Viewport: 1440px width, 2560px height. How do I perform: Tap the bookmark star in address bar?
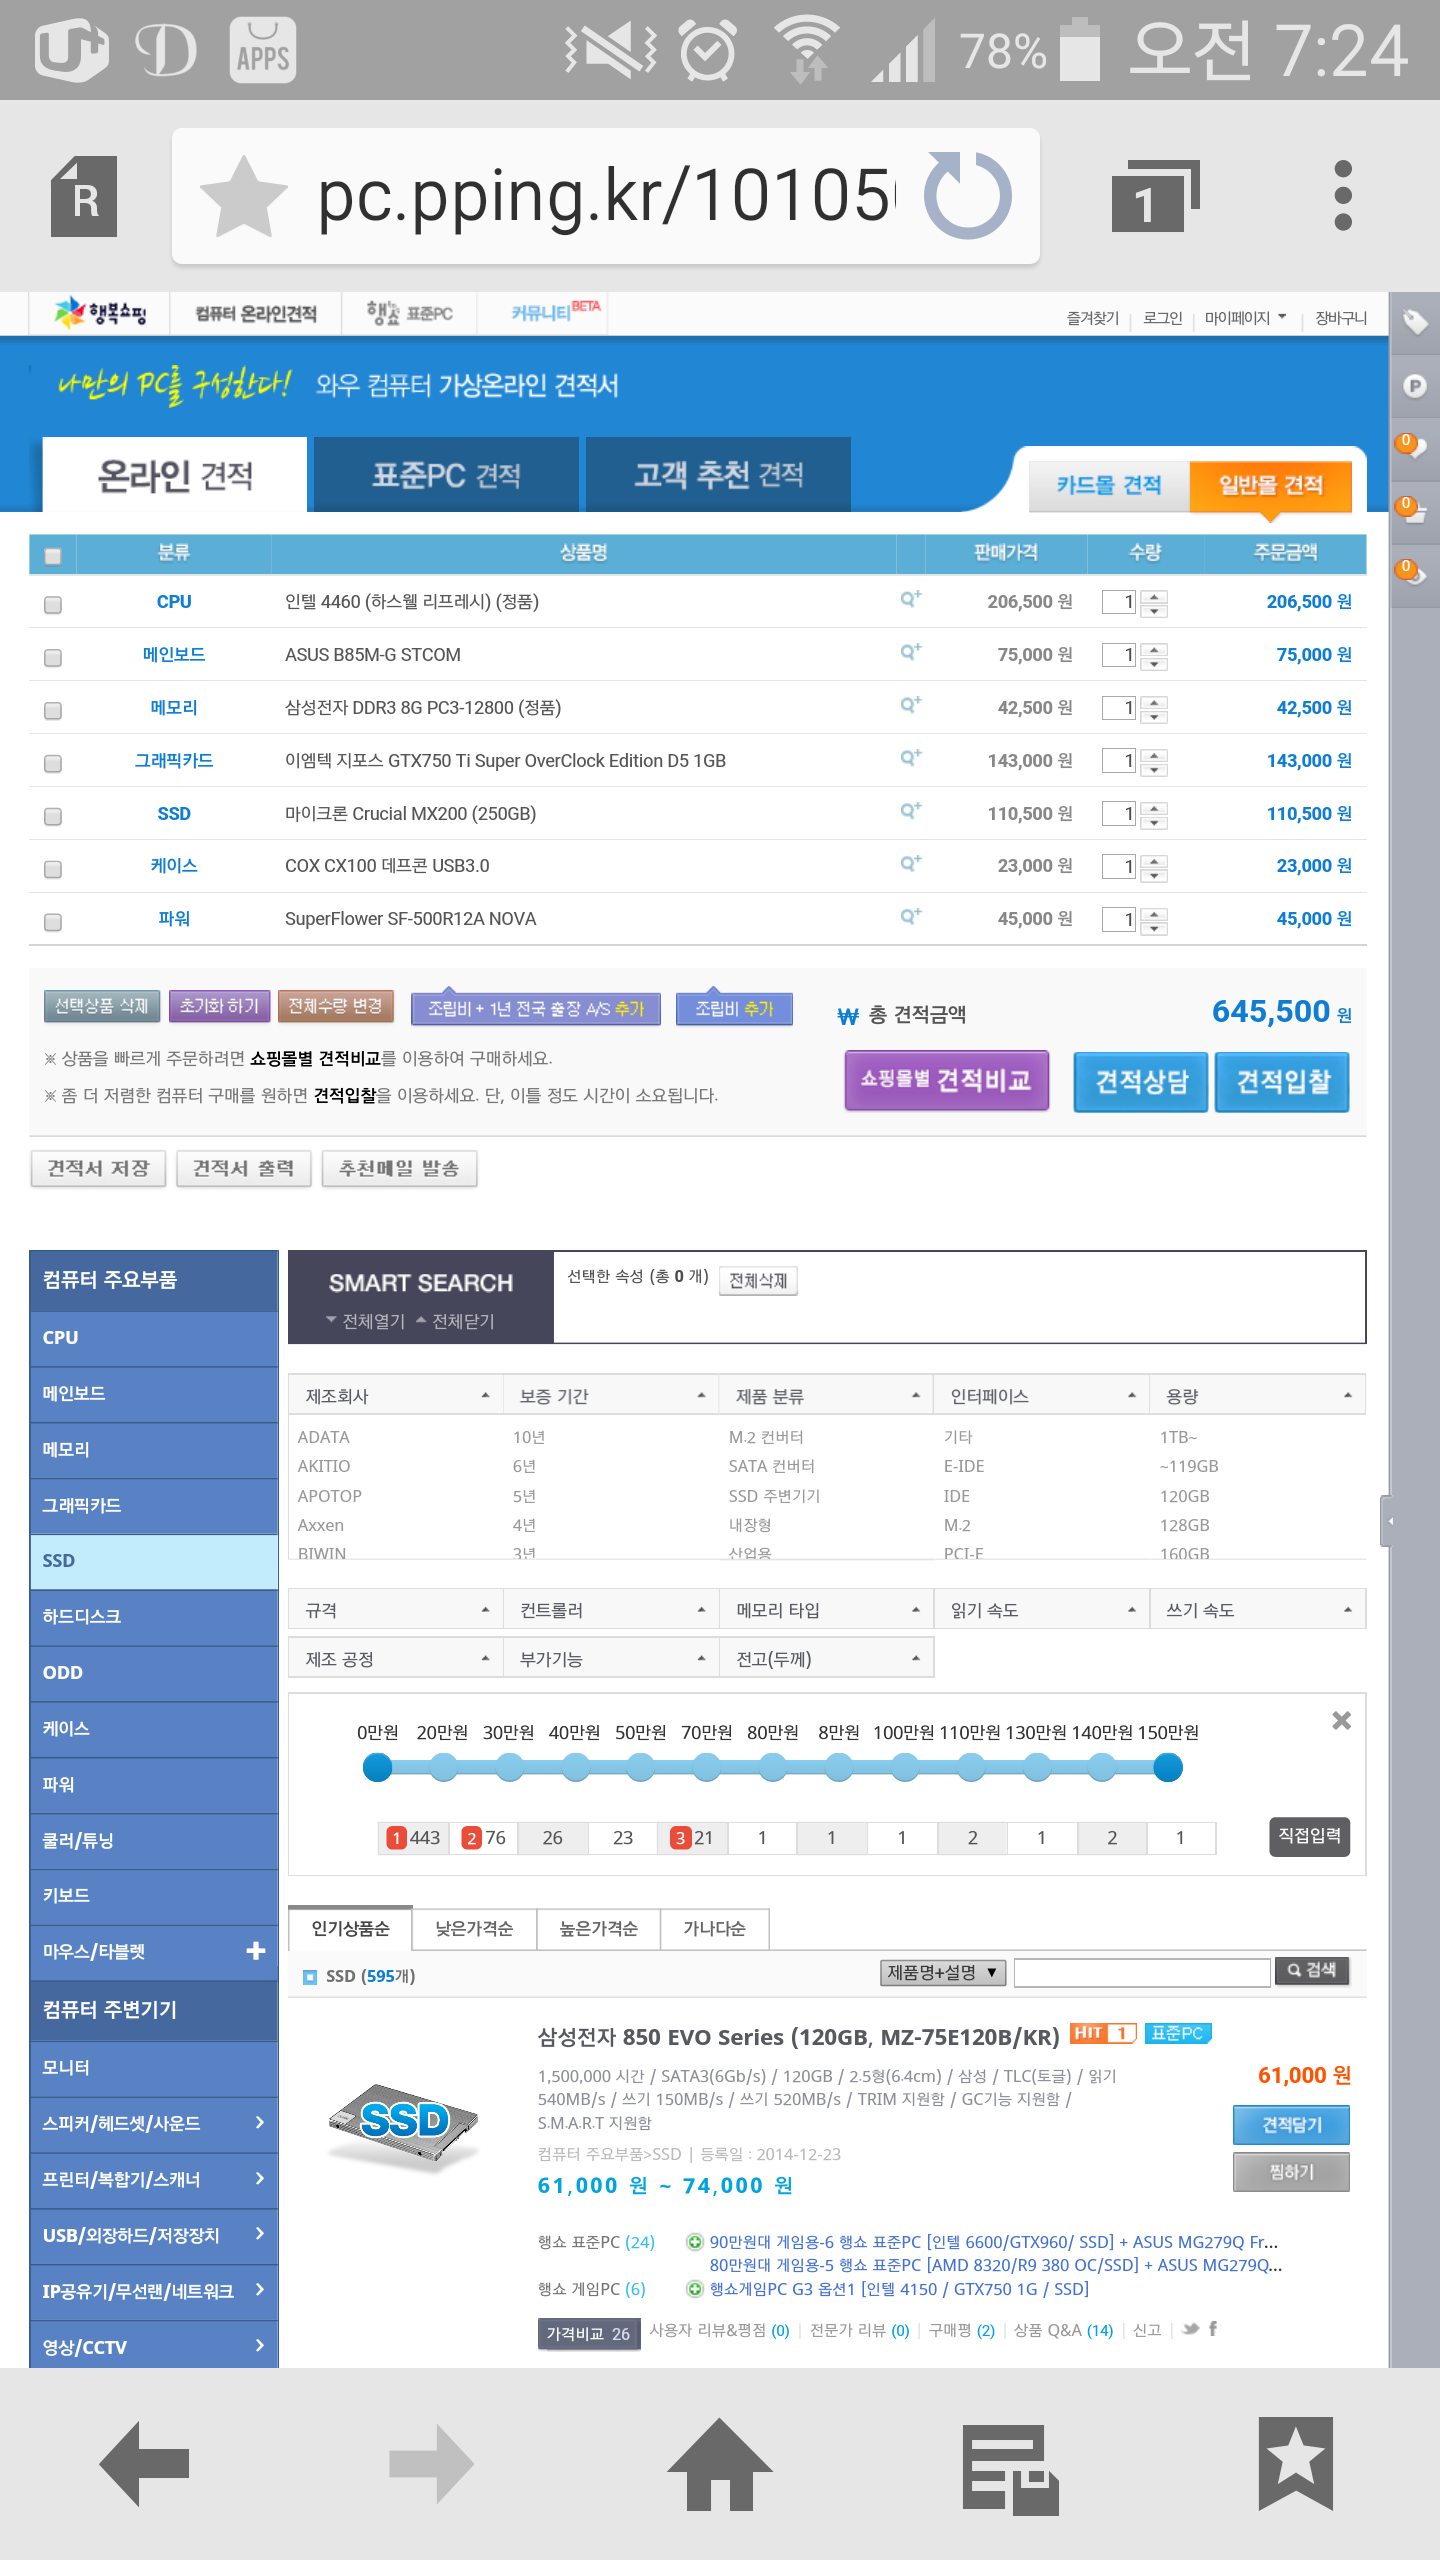243,196
